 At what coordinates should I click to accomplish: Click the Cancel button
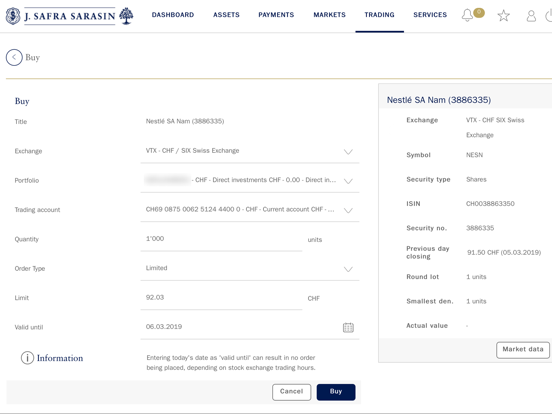(x=291, y=392)
